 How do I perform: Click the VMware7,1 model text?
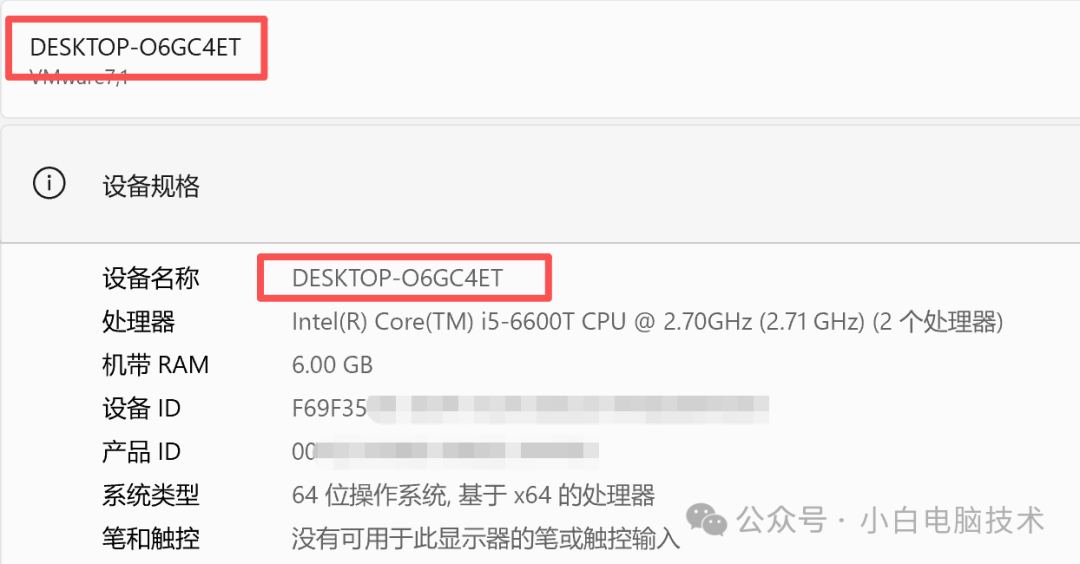79,77
